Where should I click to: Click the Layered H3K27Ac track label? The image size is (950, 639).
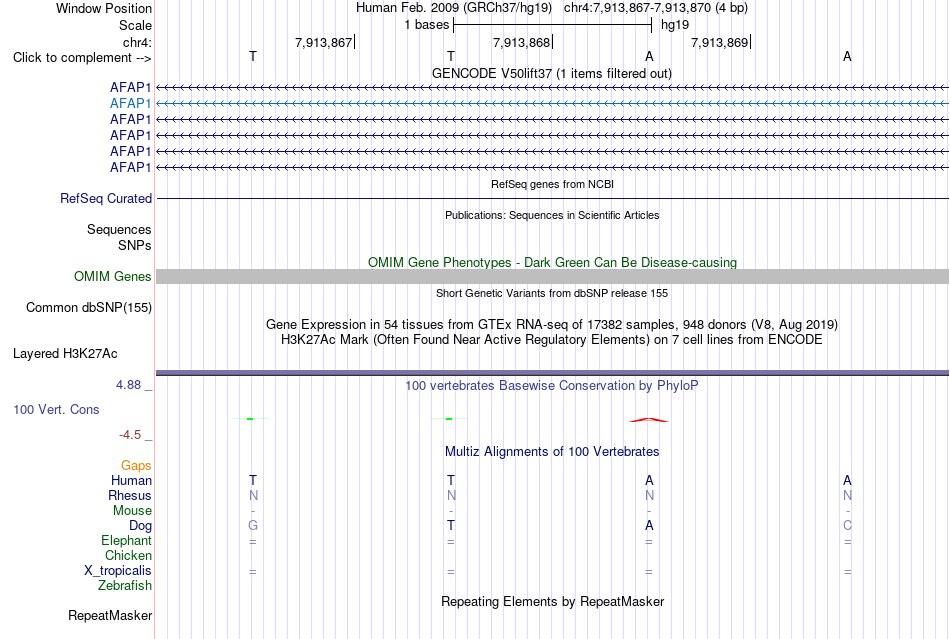pyautogui.click(x=65, y=354)
